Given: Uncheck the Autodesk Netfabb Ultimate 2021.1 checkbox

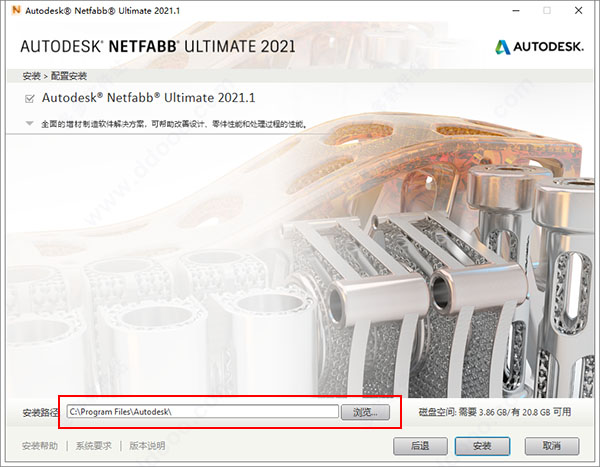Looking at the screenshot, I should point(29,99).
